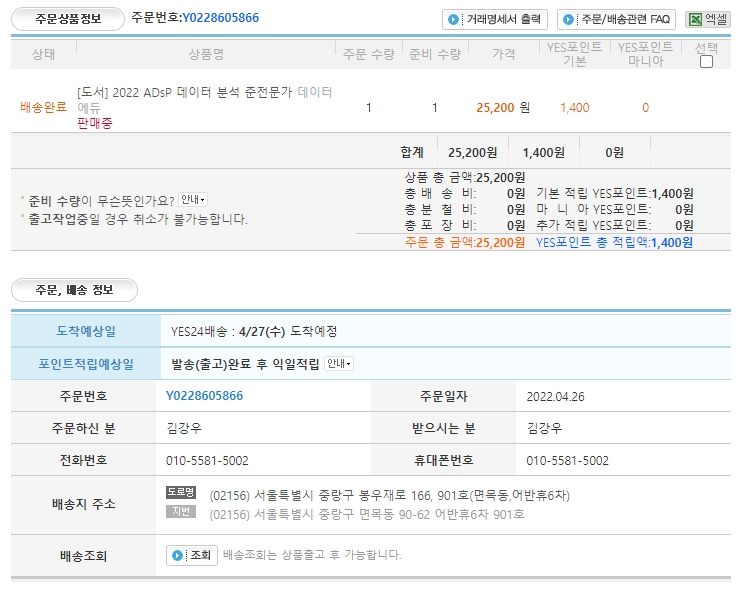Expand 안내 dropdown beside 발송(출고)완료 후 익일적립
This screenshot has width=738, height=597.
point(339,363)
